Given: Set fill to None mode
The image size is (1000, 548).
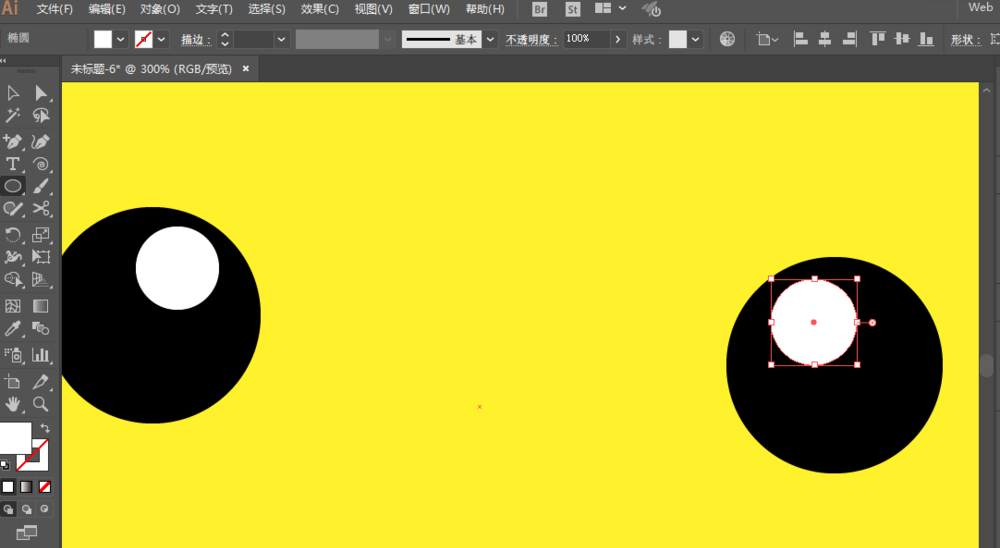Looking at the screenshot, I should pyautogui.click(x=45, y=487).
